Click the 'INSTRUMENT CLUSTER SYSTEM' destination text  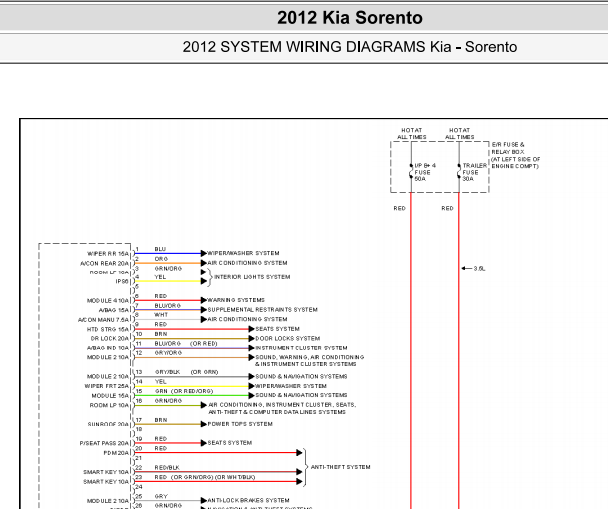point(301,348)
